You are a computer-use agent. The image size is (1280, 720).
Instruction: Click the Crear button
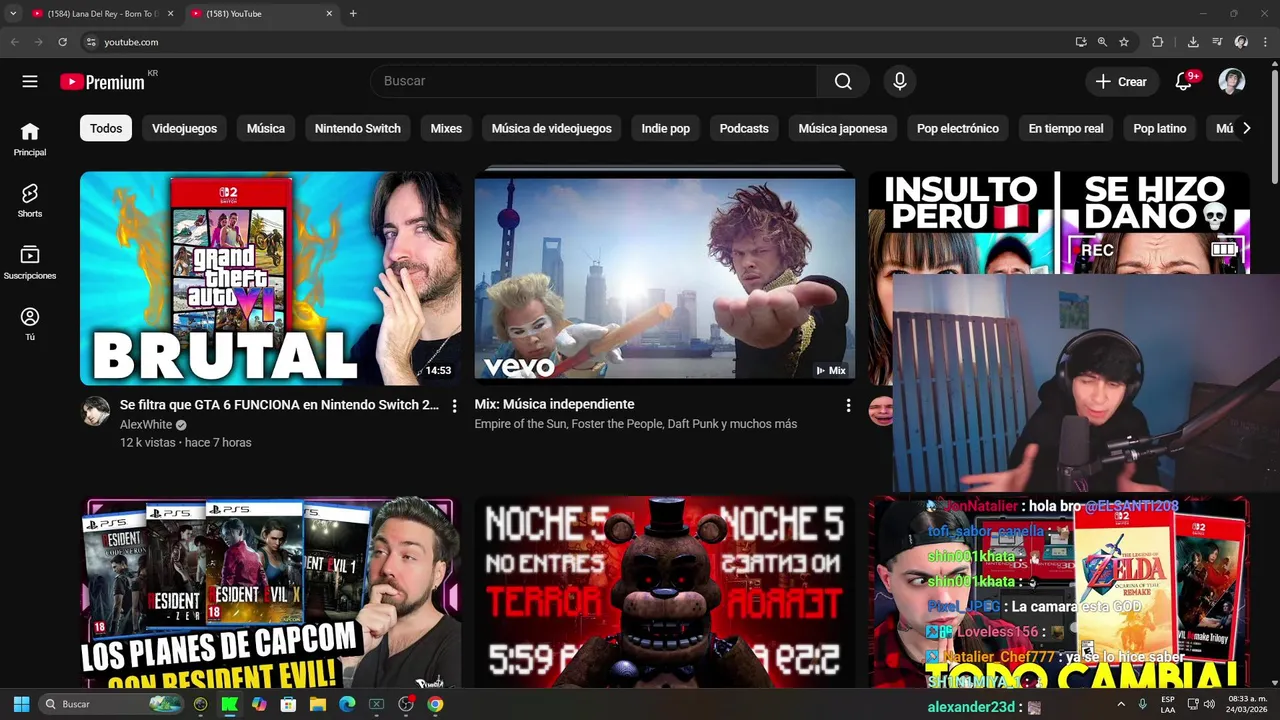[1122, 82]
